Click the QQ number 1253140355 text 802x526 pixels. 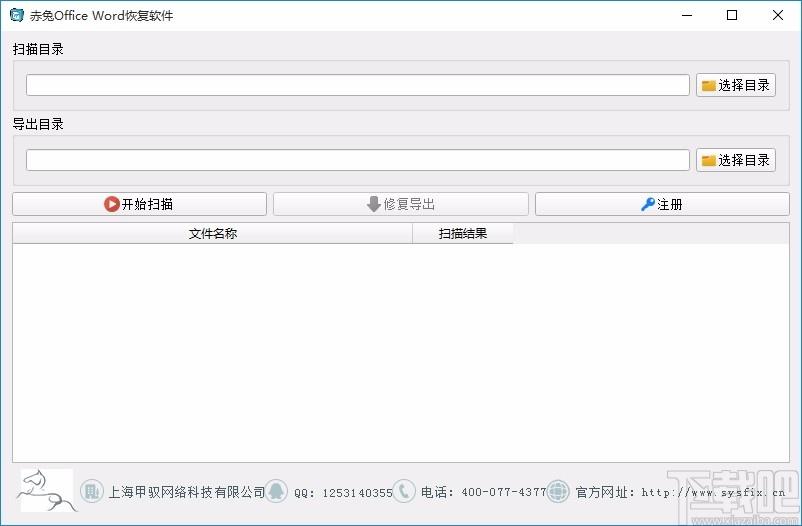pyautogui.click(x=358, y=493)
